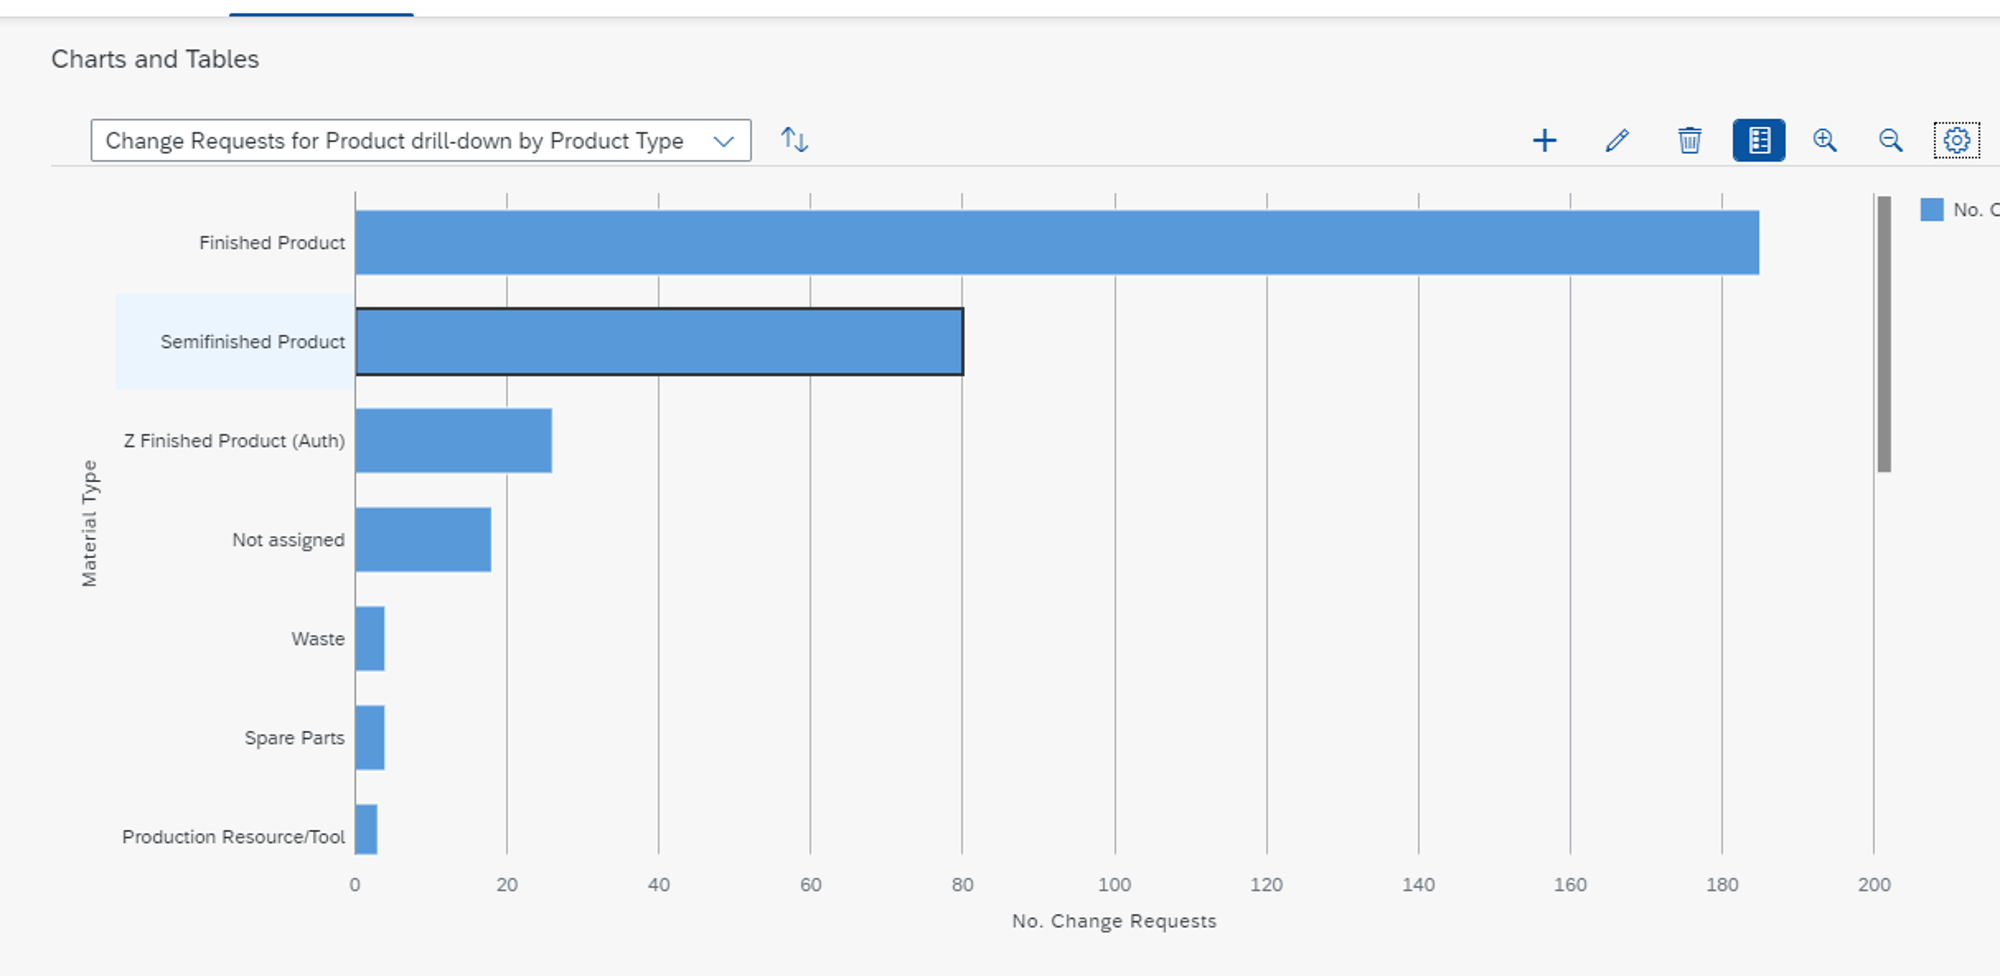2000x976 pixels.
Task: Select the Spare Parts bar
Action: pyautogui.click(x=370, y=738)
